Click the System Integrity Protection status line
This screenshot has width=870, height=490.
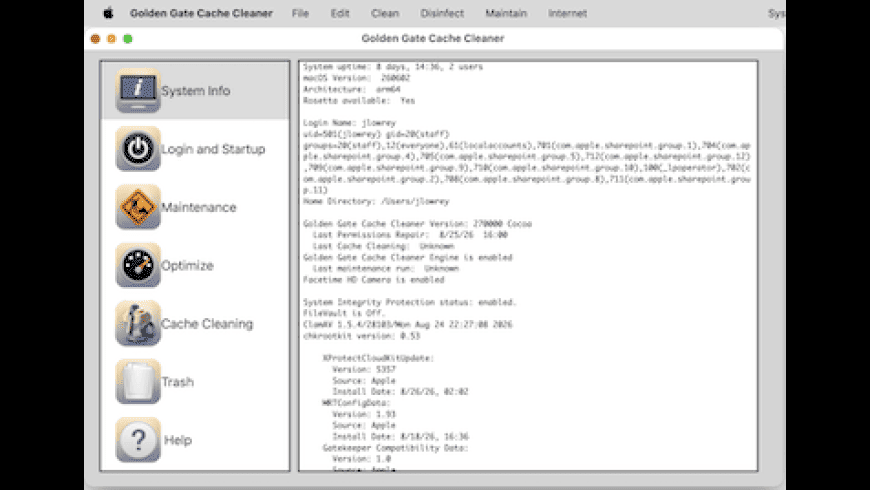click(x=410, y=302)
